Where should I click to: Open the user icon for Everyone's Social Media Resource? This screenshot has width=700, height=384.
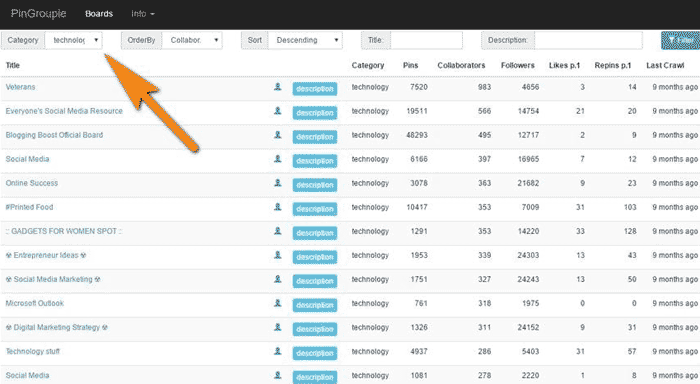click(x=277, y=111)
